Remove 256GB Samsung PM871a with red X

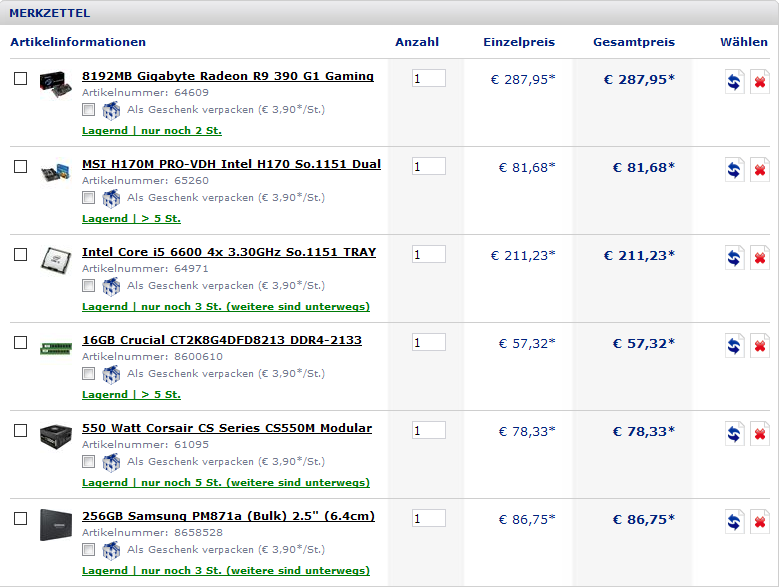[760, 521]
